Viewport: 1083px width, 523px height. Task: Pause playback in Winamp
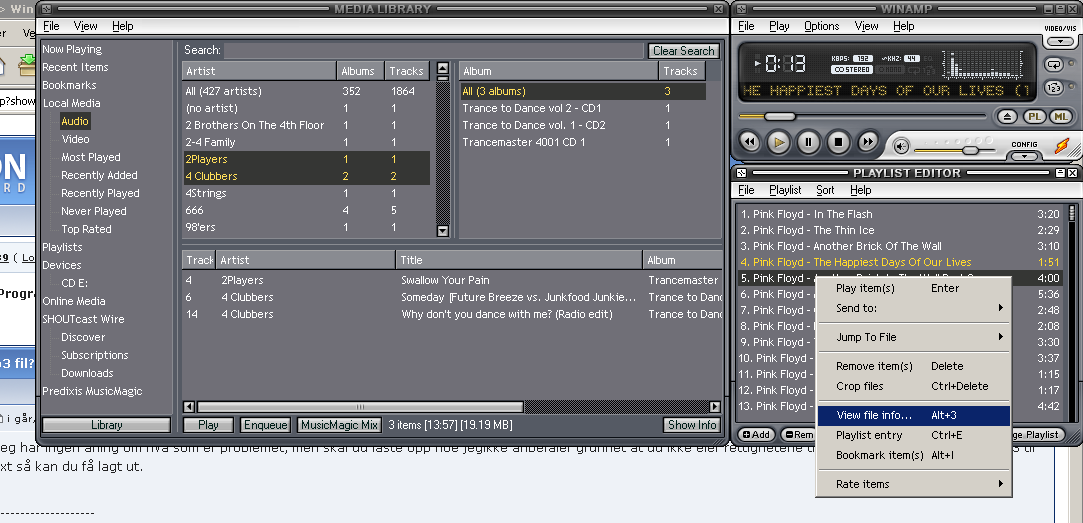tap(808, 143)
